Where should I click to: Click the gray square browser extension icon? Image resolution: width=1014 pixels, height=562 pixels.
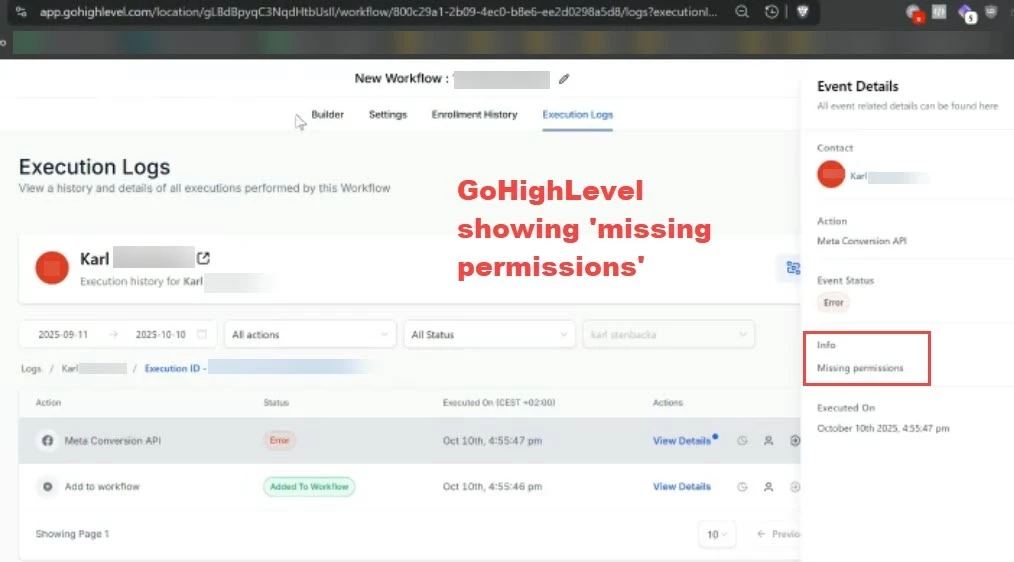click(939, 12)
